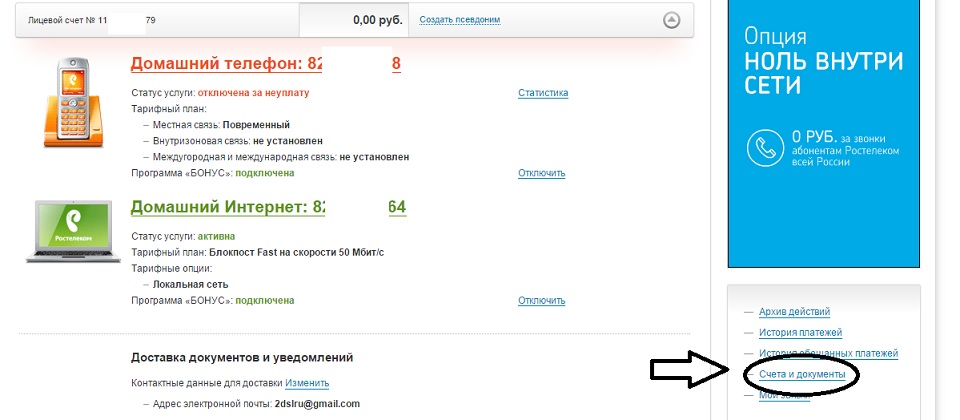This screenshot has height=420, width=960.
Task: Select Счета и документы in the sidebar
Action: coord(802,374)
